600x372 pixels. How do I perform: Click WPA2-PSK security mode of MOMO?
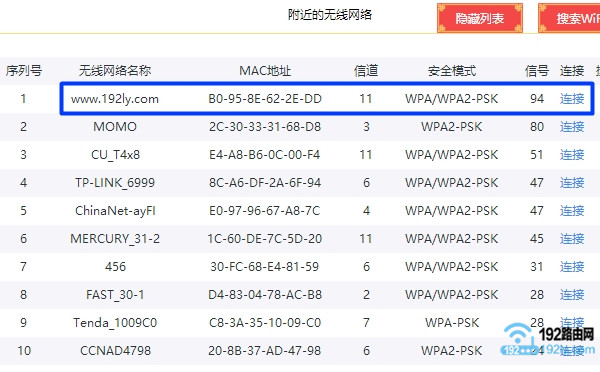452,127
